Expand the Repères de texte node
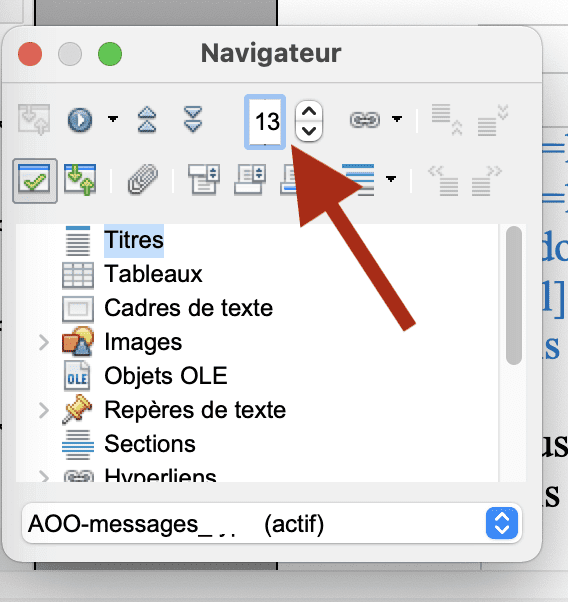This screenshot has width=568, height=602. [44, 410]
